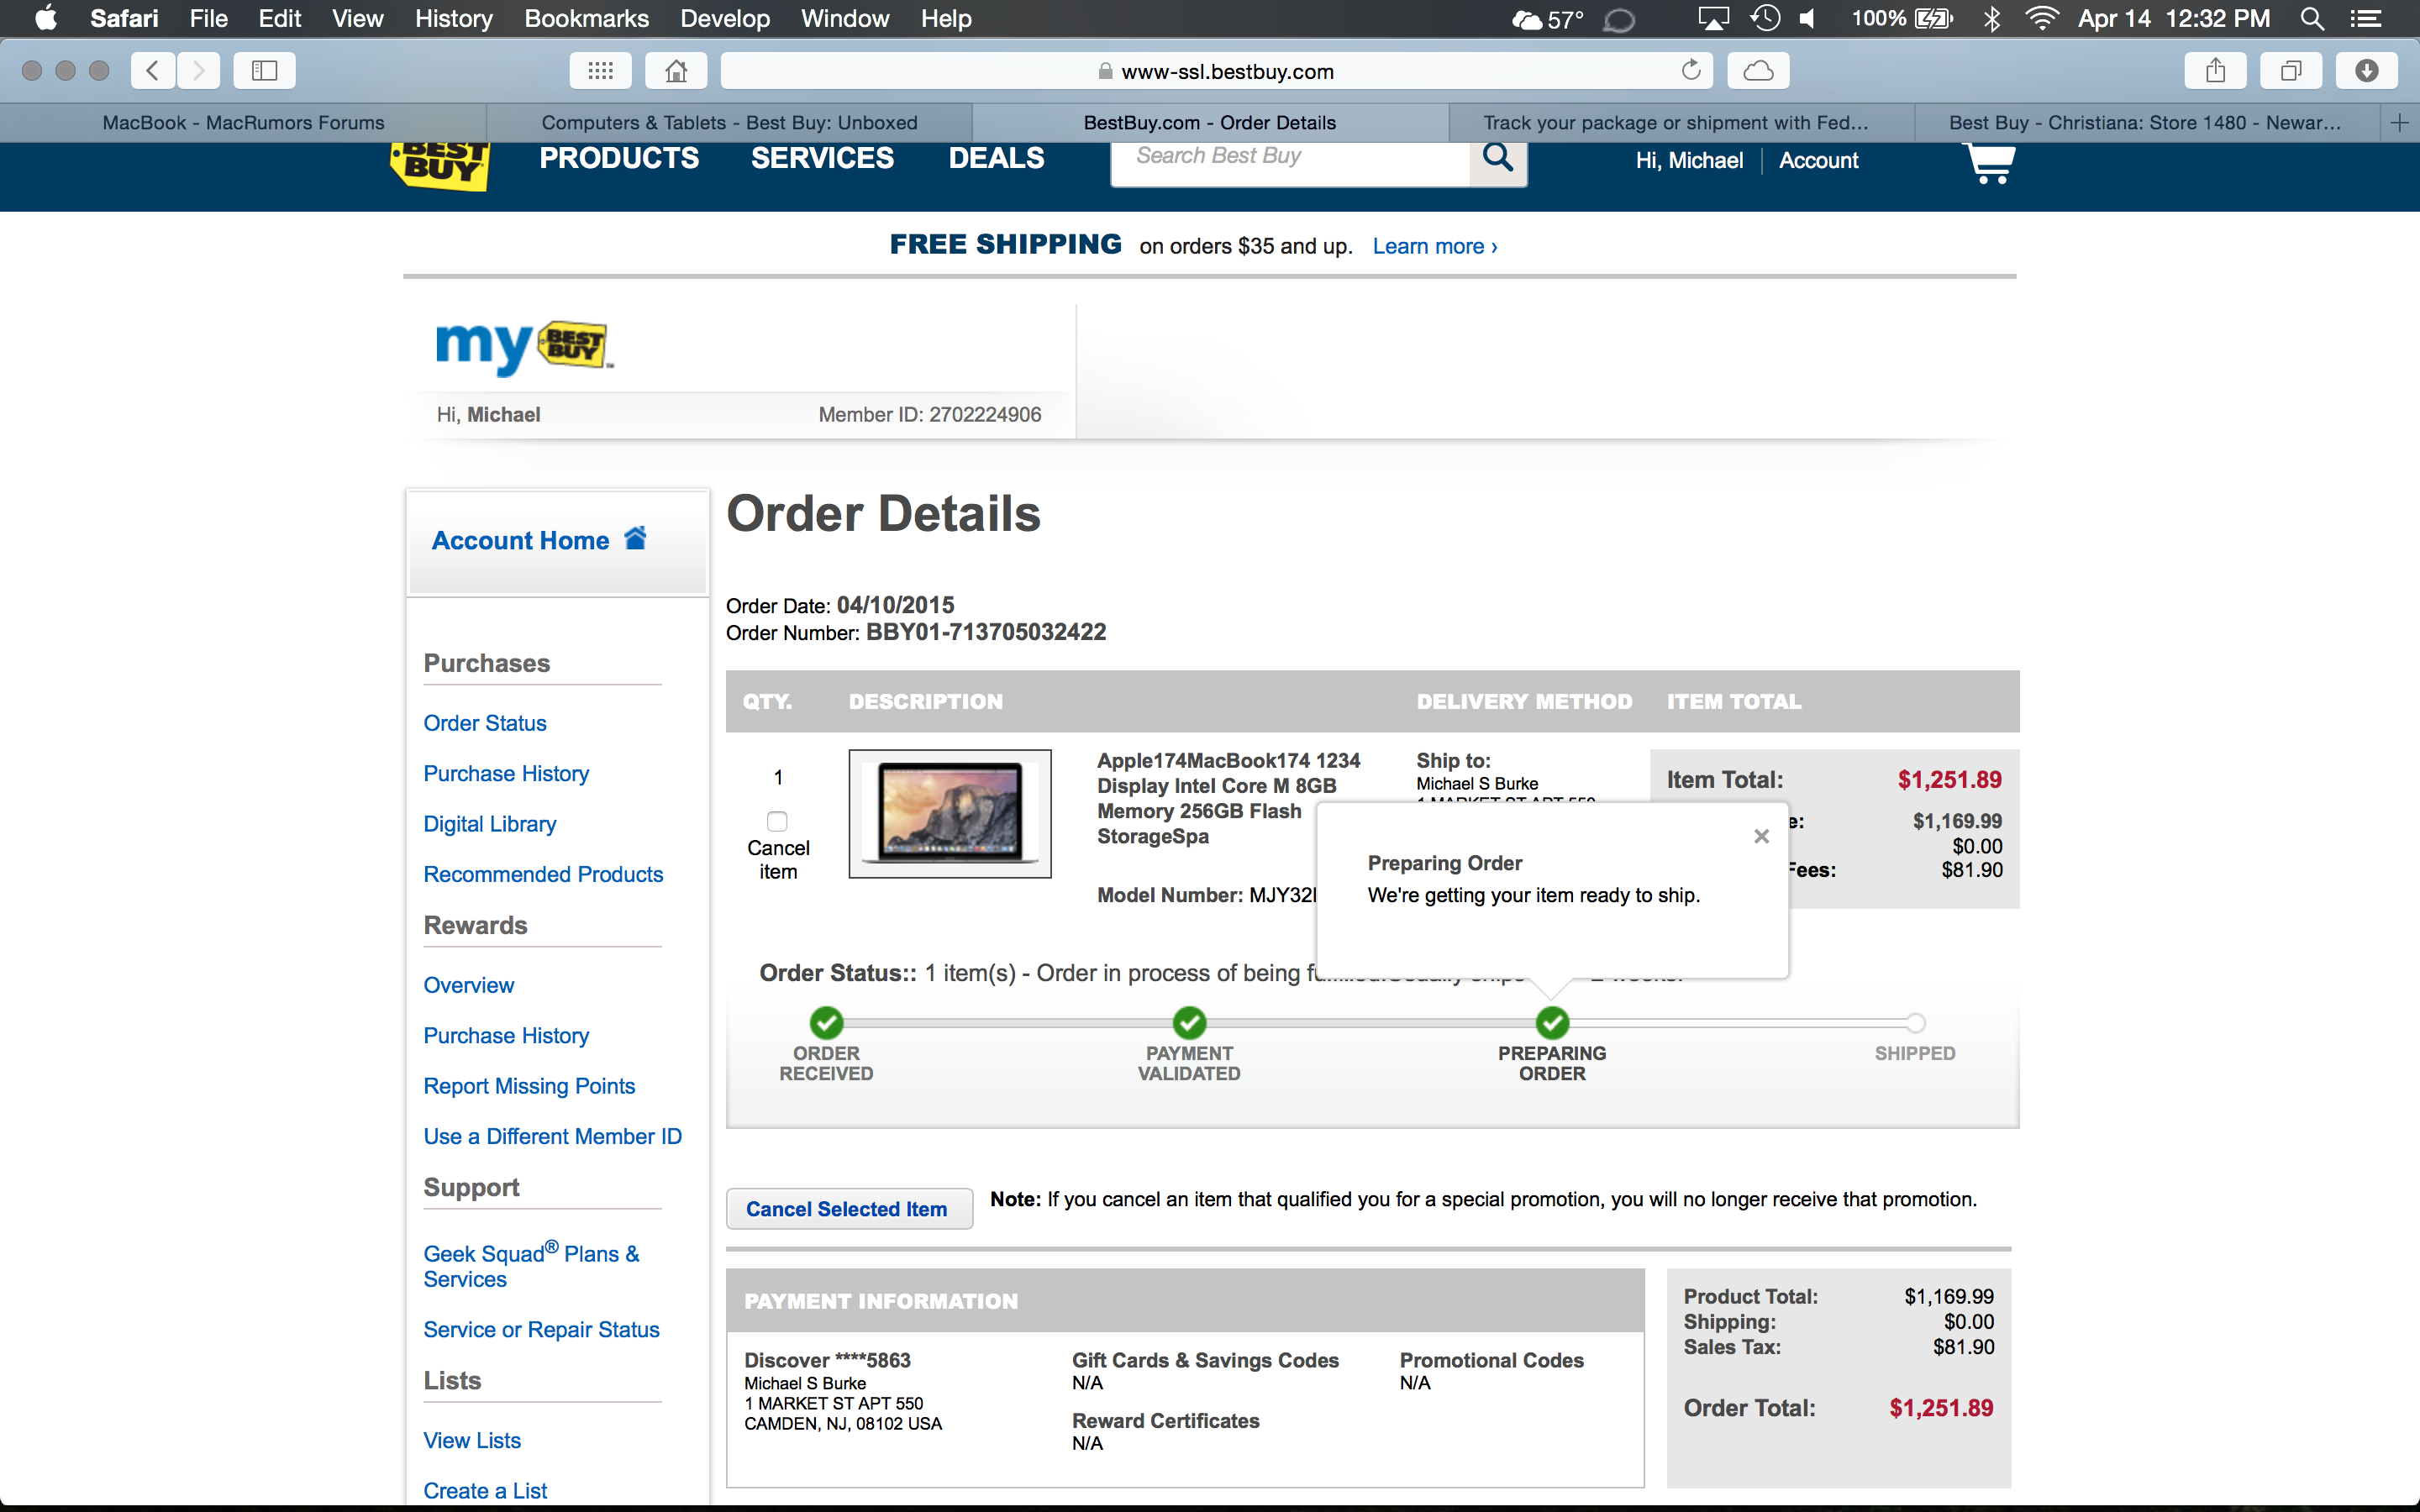Viewport: 2420px width, 1512px height.
Task: Open the Account menu in header
Action: point(1818,160)
